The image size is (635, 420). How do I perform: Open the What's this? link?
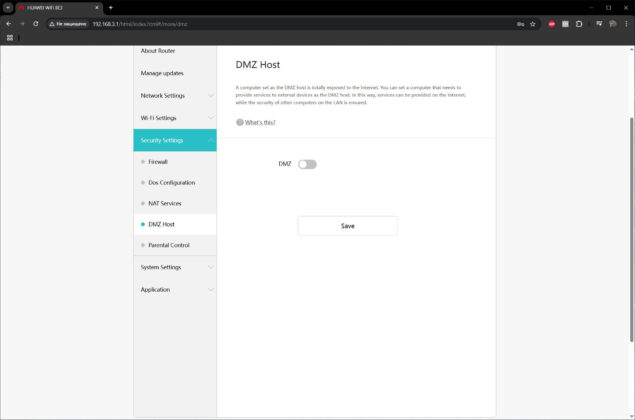(x=260, y=122)
